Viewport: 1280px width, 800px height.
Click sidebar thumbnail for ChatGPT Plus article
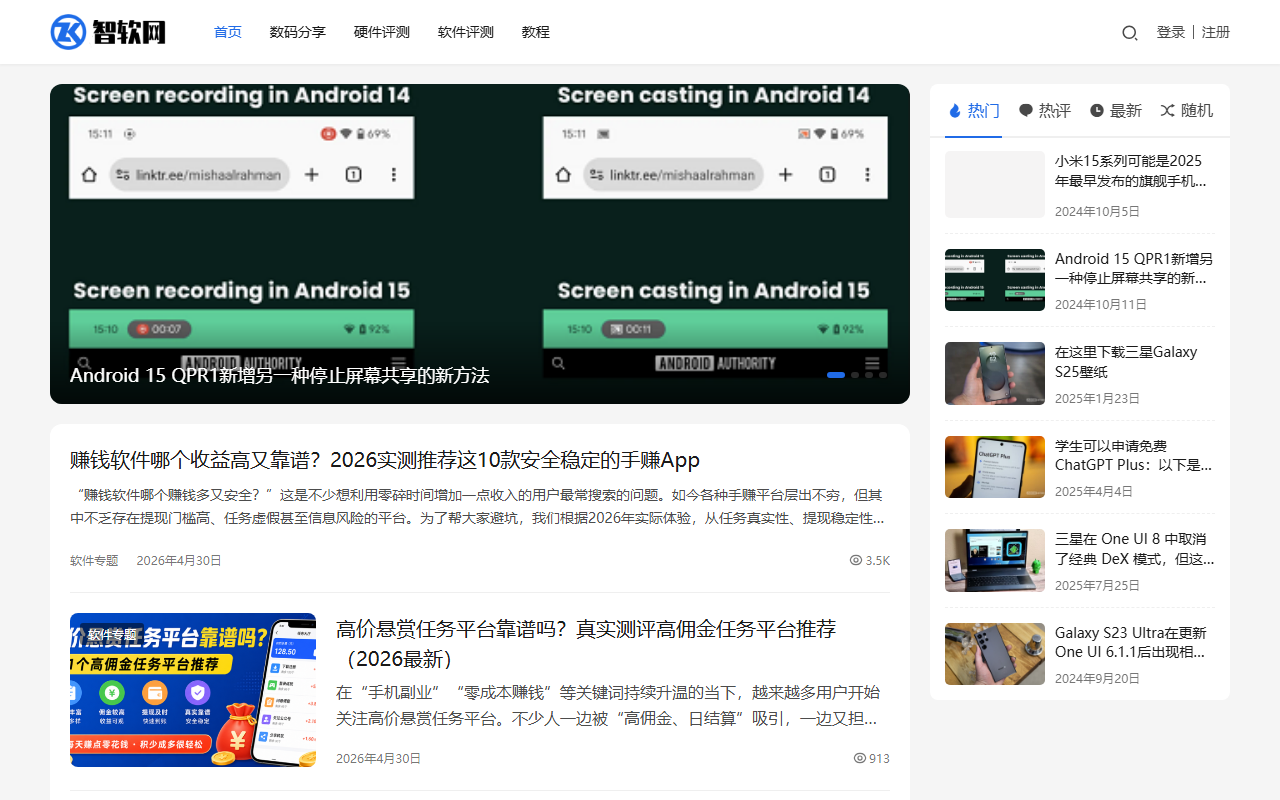pos(995,467)
